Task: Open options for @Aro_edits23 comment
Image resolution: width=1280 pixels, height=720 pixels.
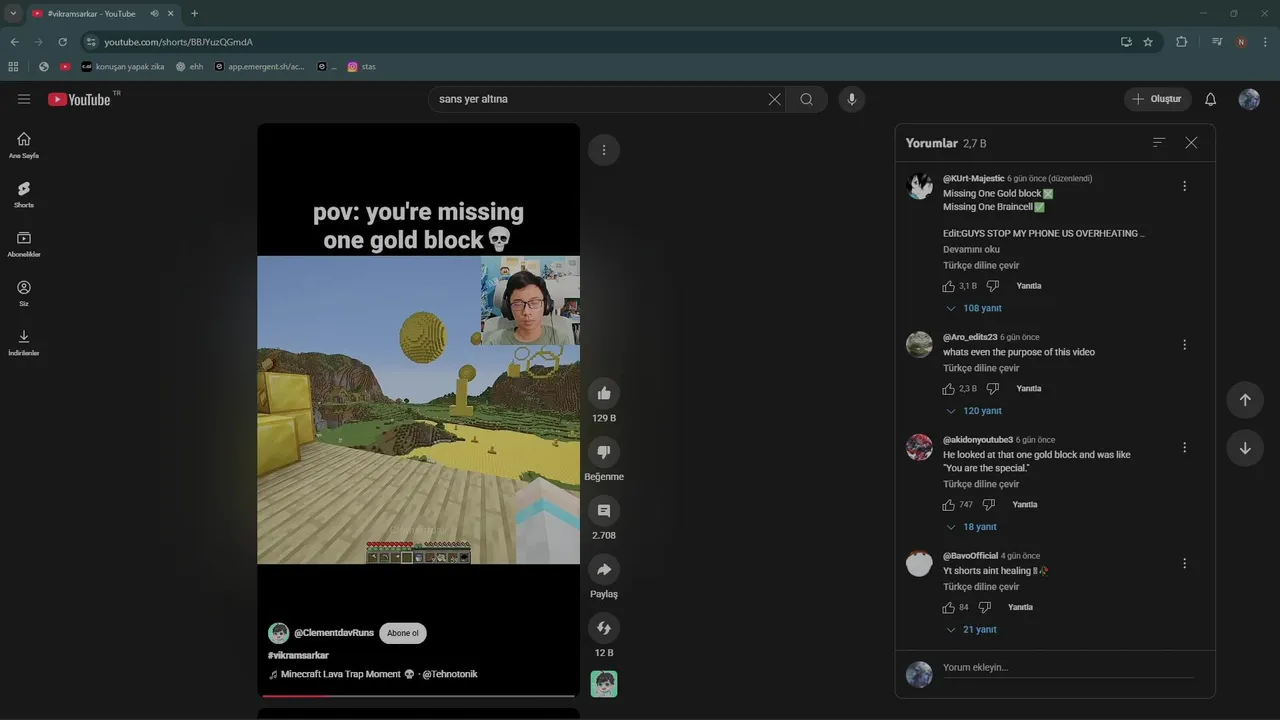Action: 1184,345
